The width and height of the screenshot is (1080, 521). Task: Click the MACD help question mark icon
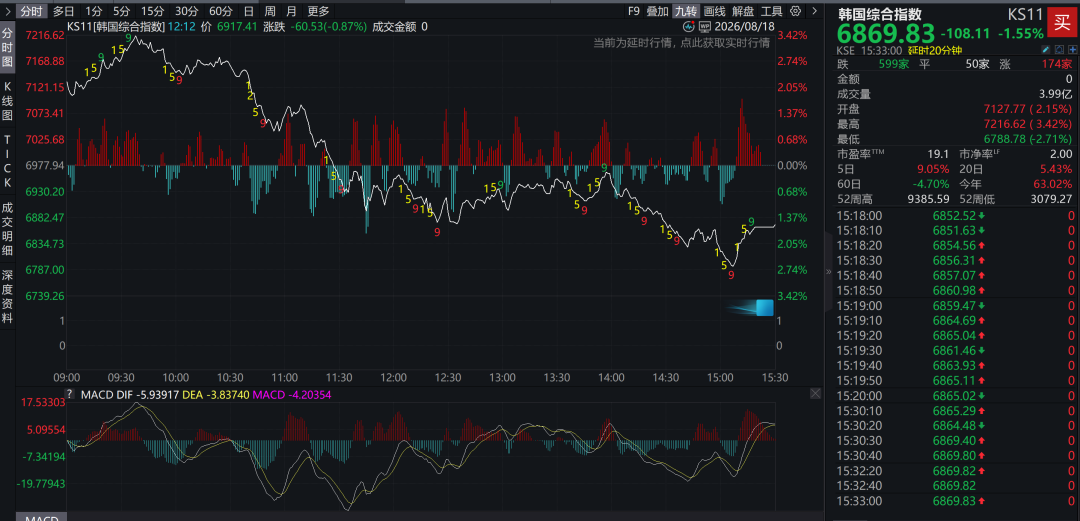70,394
